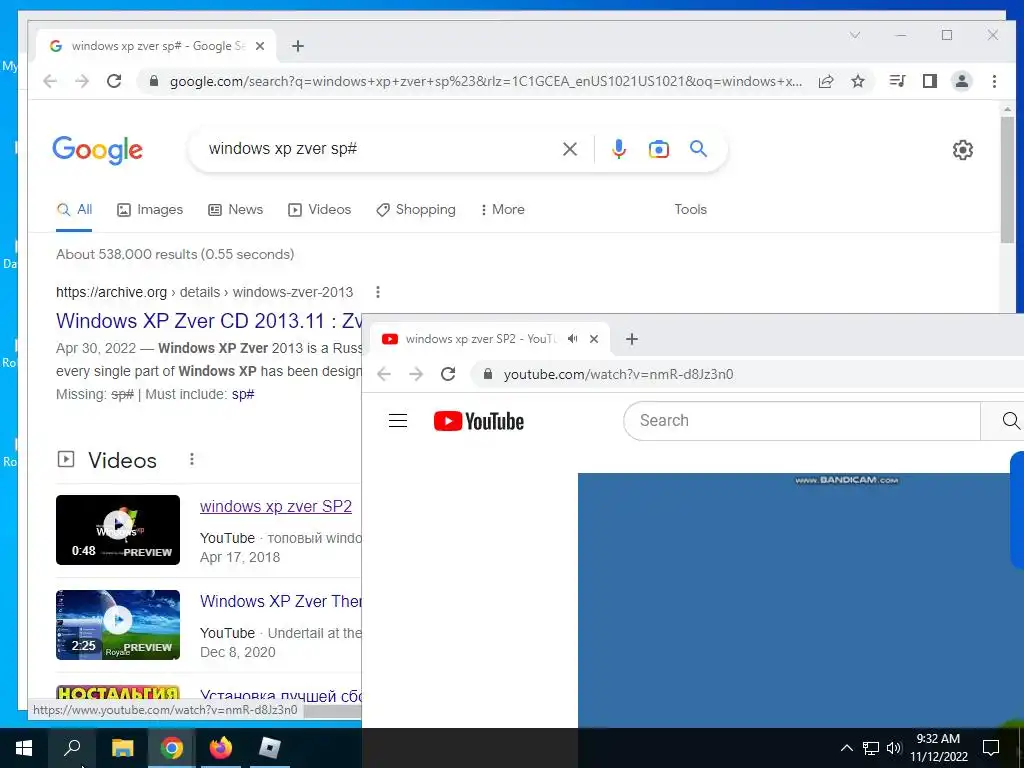Open the Chrome profile avatar
The image size is (1024, 768).
coord(962,81)
